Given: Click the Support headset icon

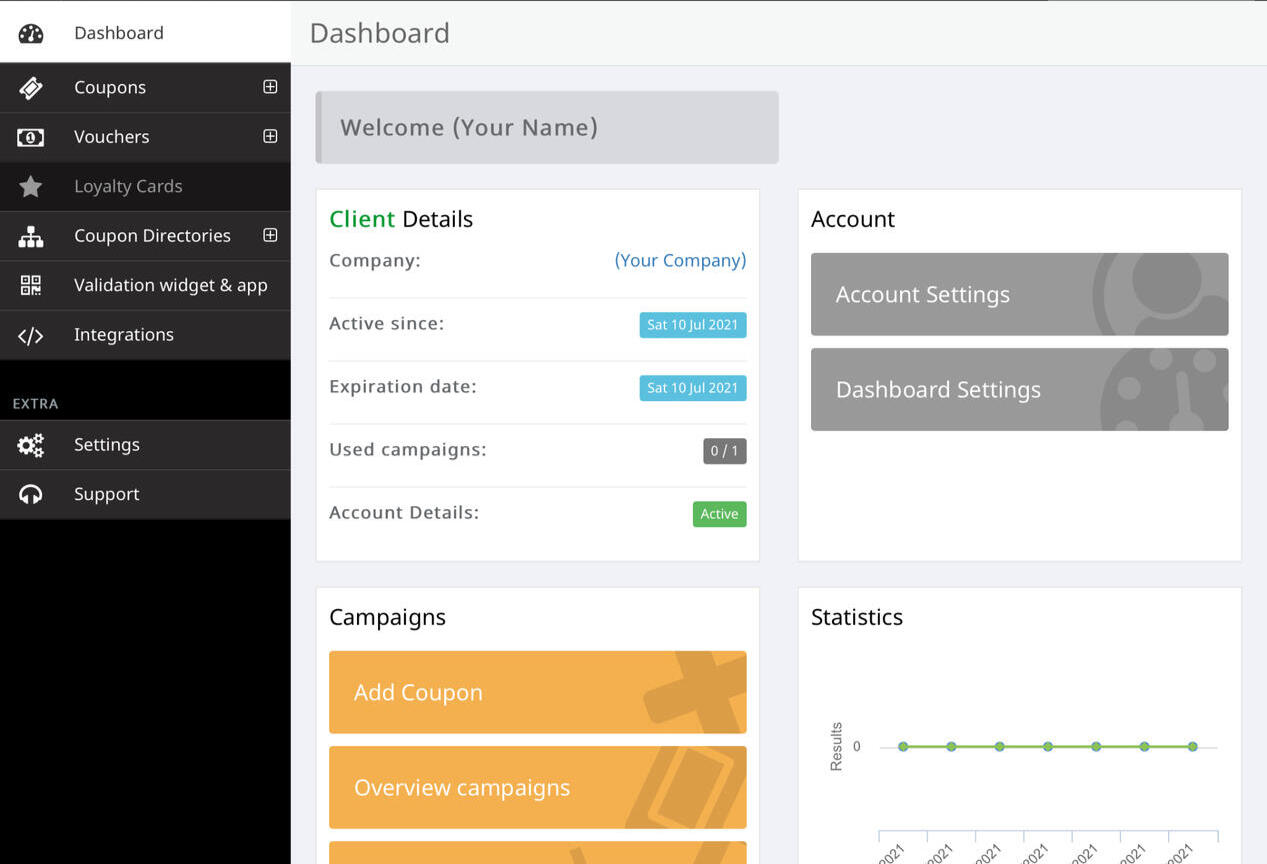Looking at the screenshot, I should [x=31, y=495].
